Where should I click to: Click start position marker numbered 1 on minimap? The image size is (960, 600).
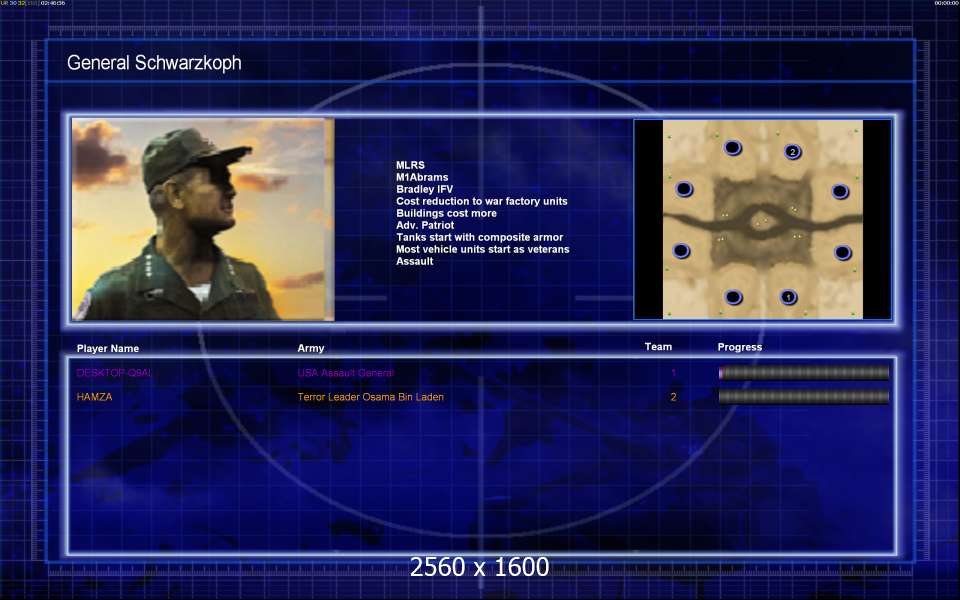pyautogui.click(x=789, y=297)
